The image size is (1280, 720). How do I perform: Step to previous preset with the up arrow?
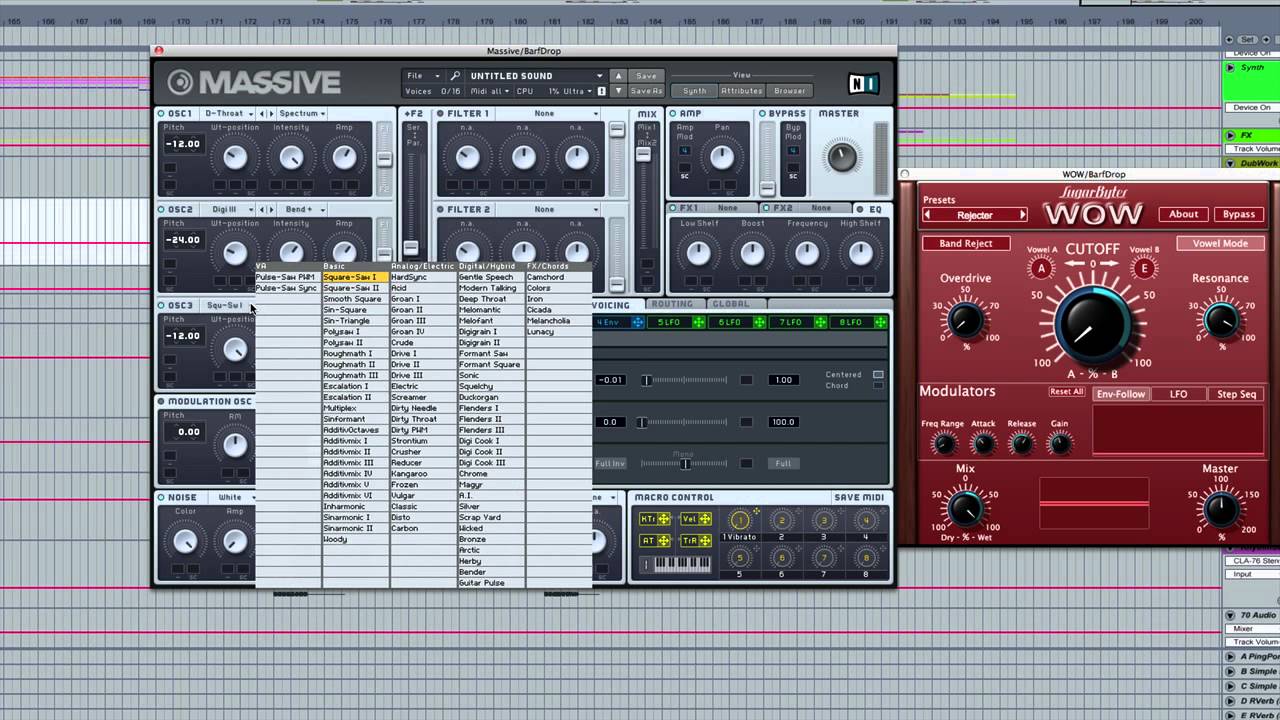click(x=618, y=76)
